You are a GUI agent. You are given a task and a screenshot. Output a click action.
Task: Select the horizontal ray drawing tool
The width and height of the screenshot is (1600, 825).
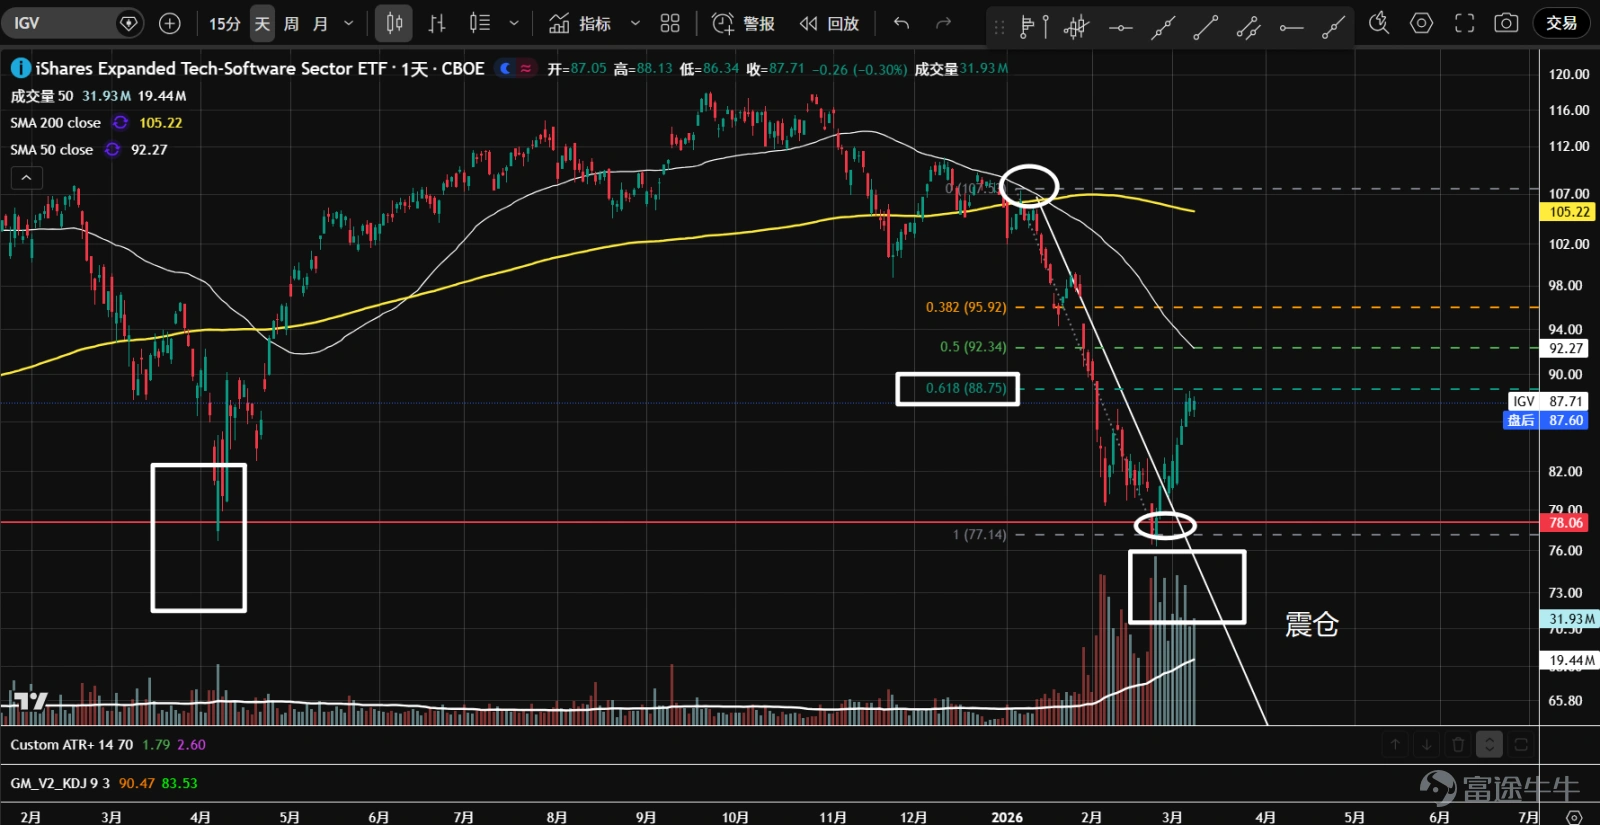click(1292, 28)
